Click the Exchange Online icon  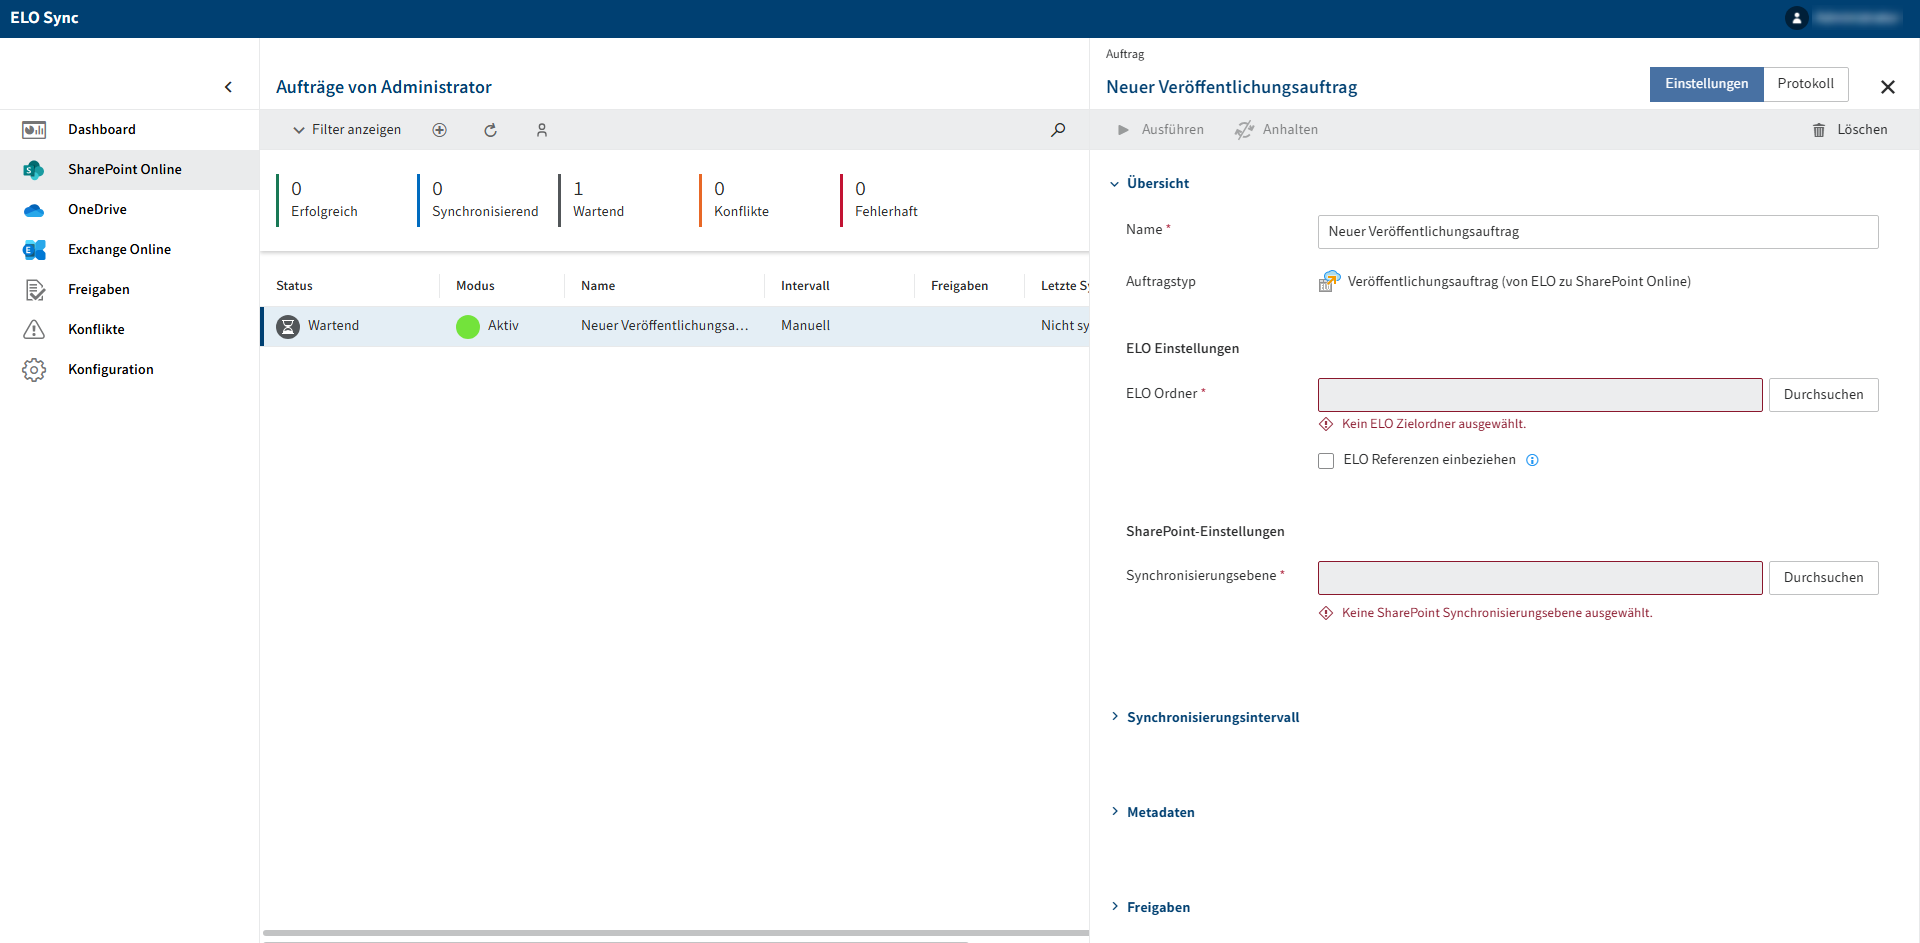(x=34, y=250)
